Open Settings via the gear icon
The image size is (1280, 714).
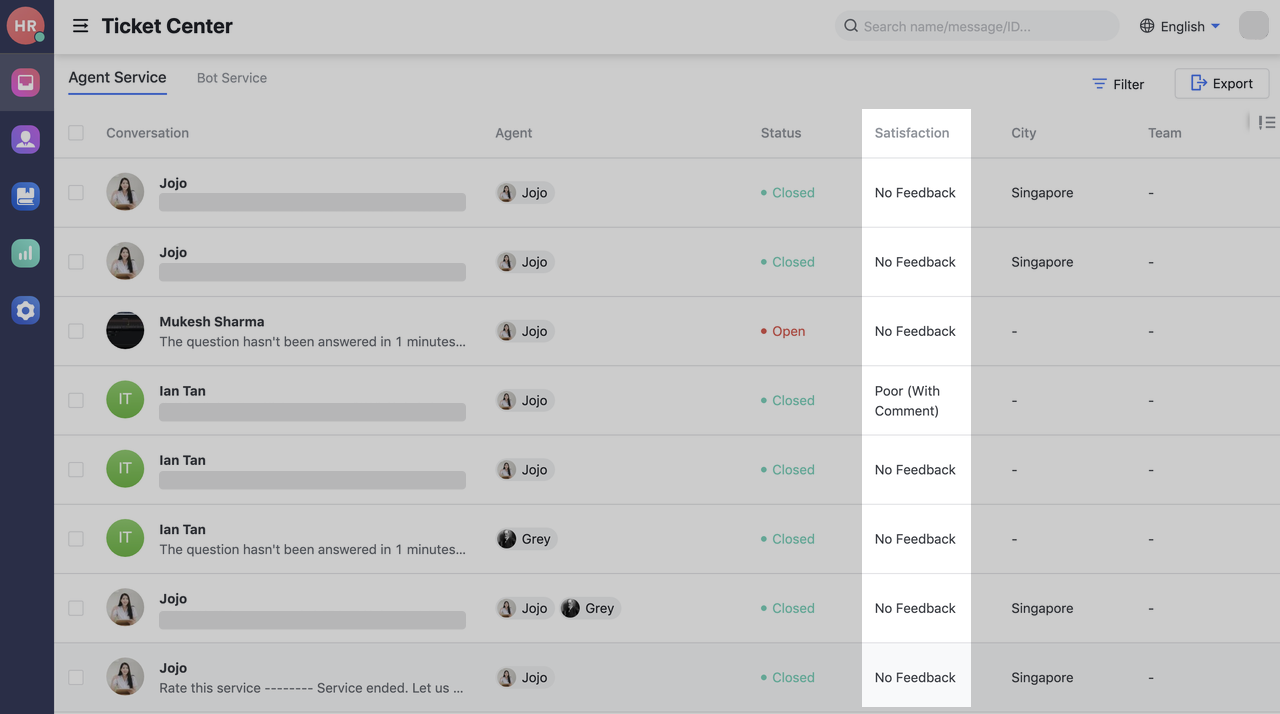pyautogui.click(x=25, y=310)
